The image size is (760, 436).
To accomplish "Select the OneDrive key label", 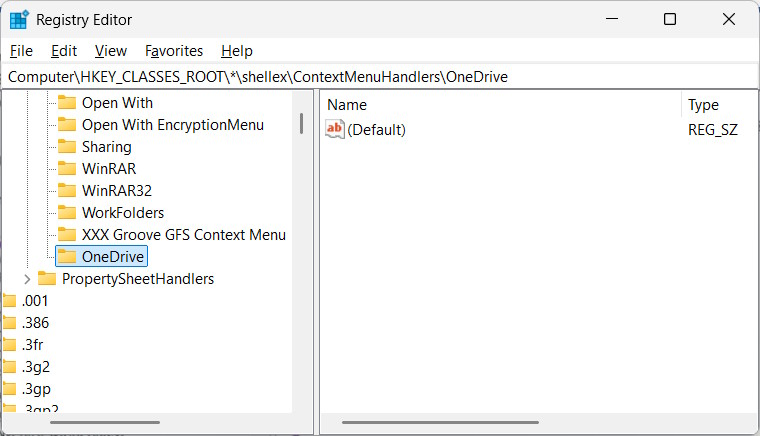I will point(113,257).
